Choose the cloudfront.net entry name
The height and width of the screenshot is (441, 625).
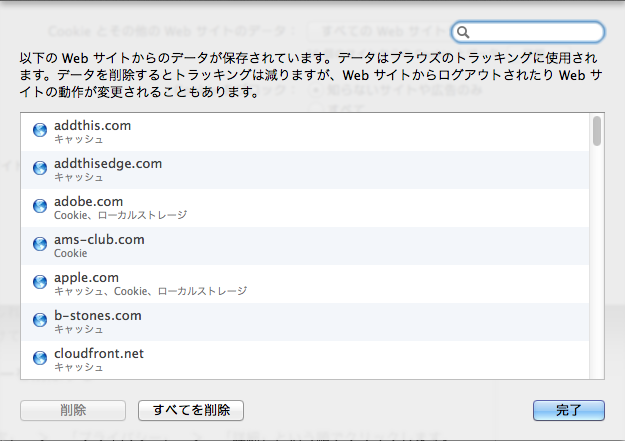pyautogui.click(x=99, y=353)
